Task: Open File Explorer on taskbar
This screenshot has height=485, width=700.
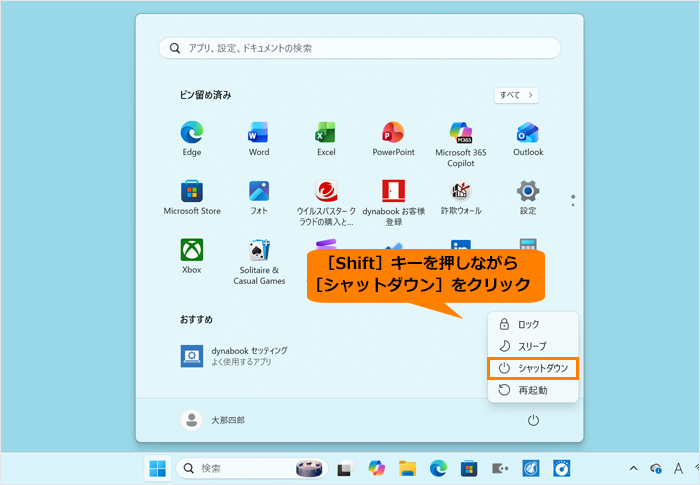Action: coord(407,468)
